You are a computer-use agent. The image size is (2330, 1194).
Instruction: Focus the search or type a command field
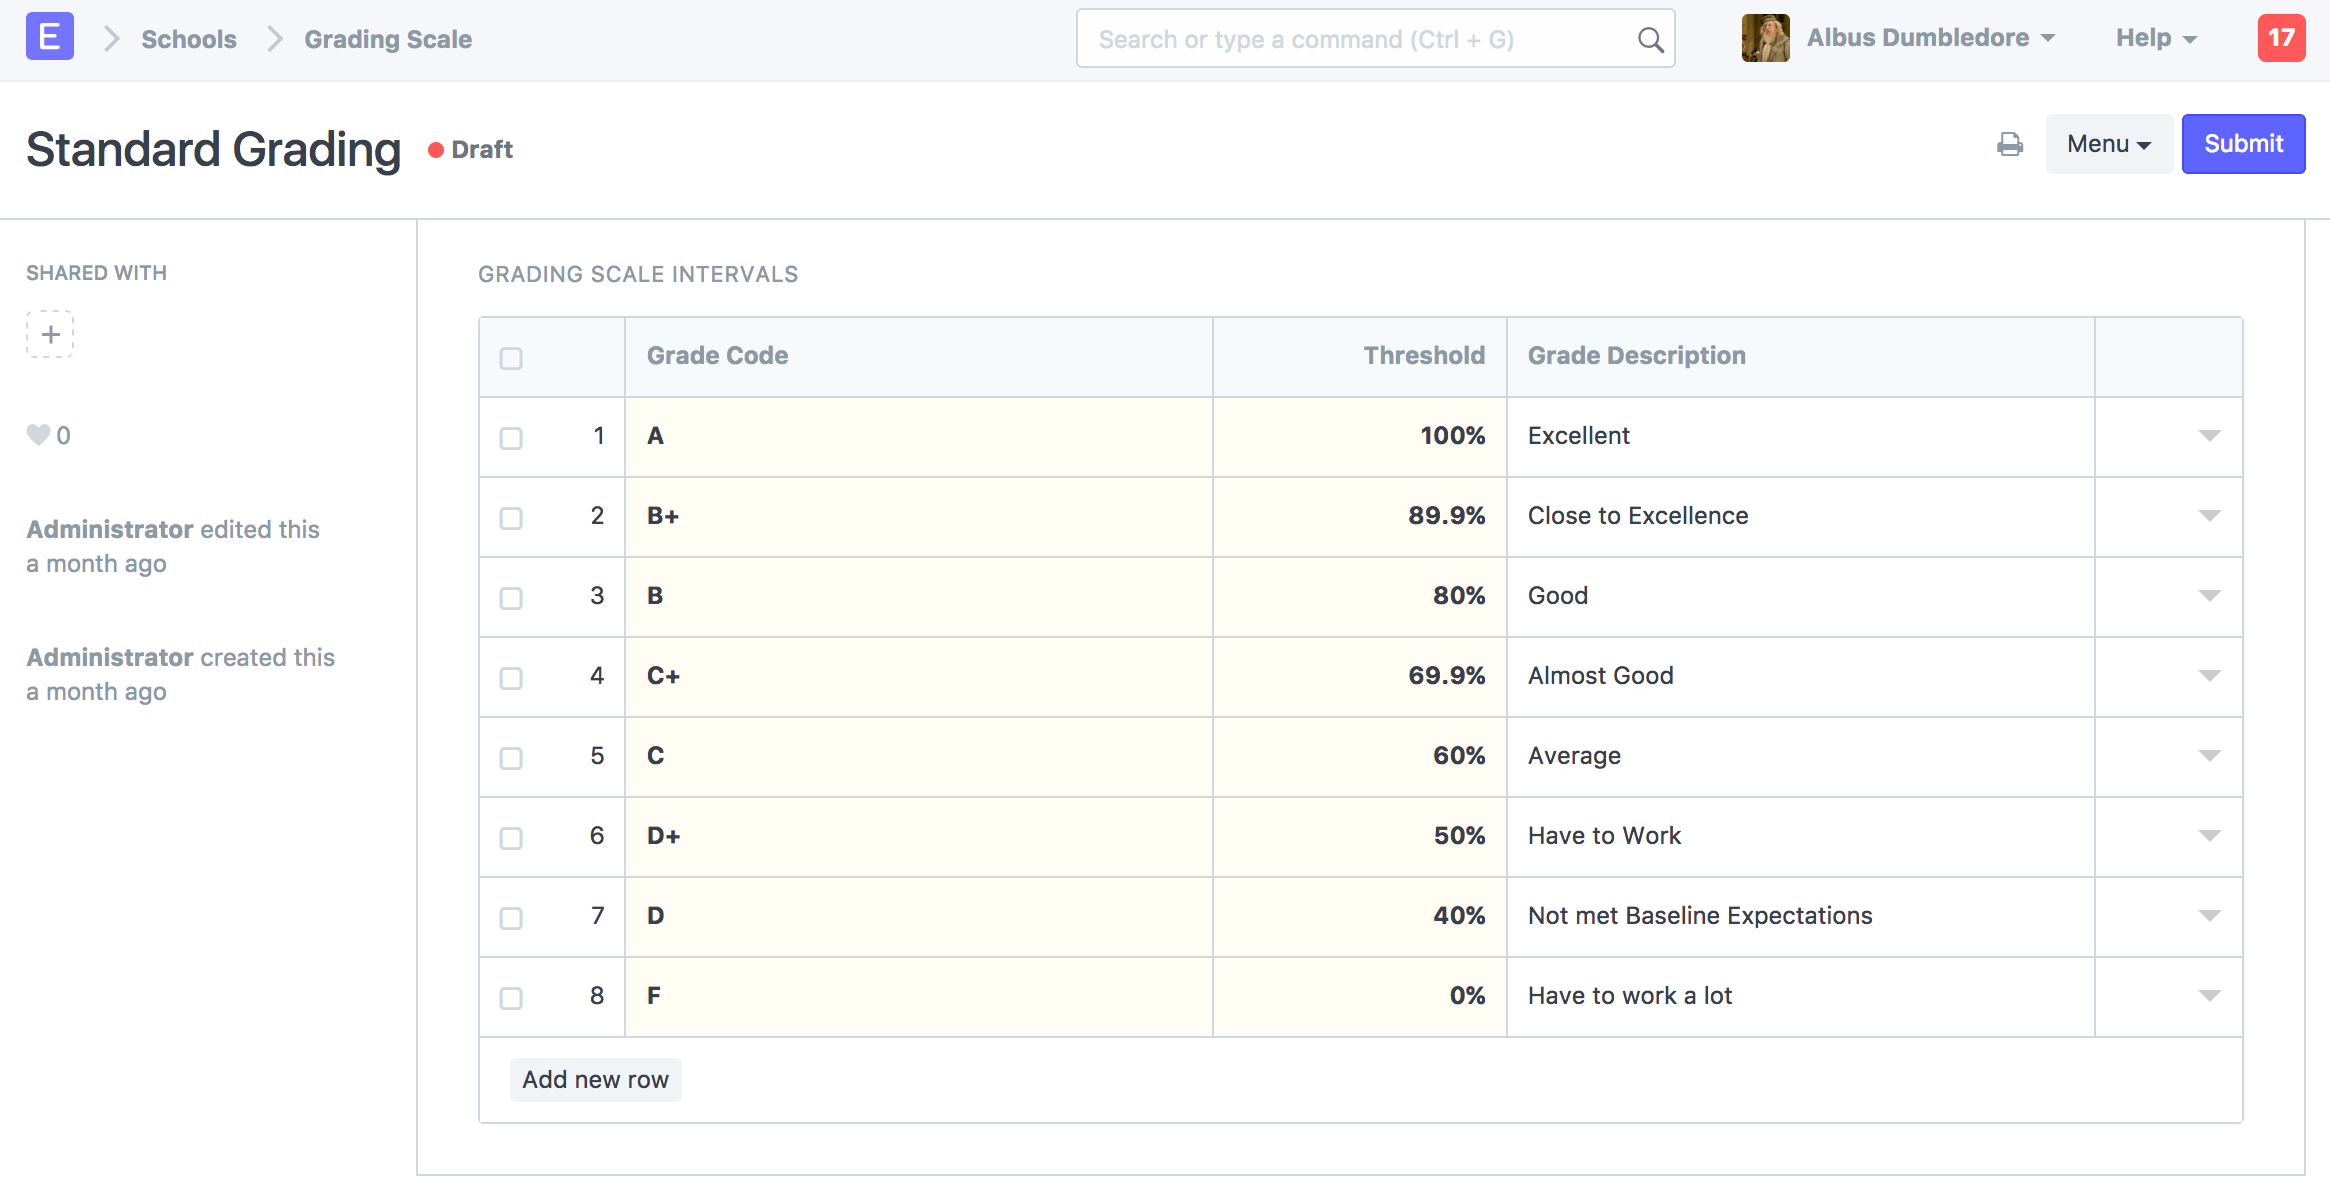click(x=1376, y=39)
